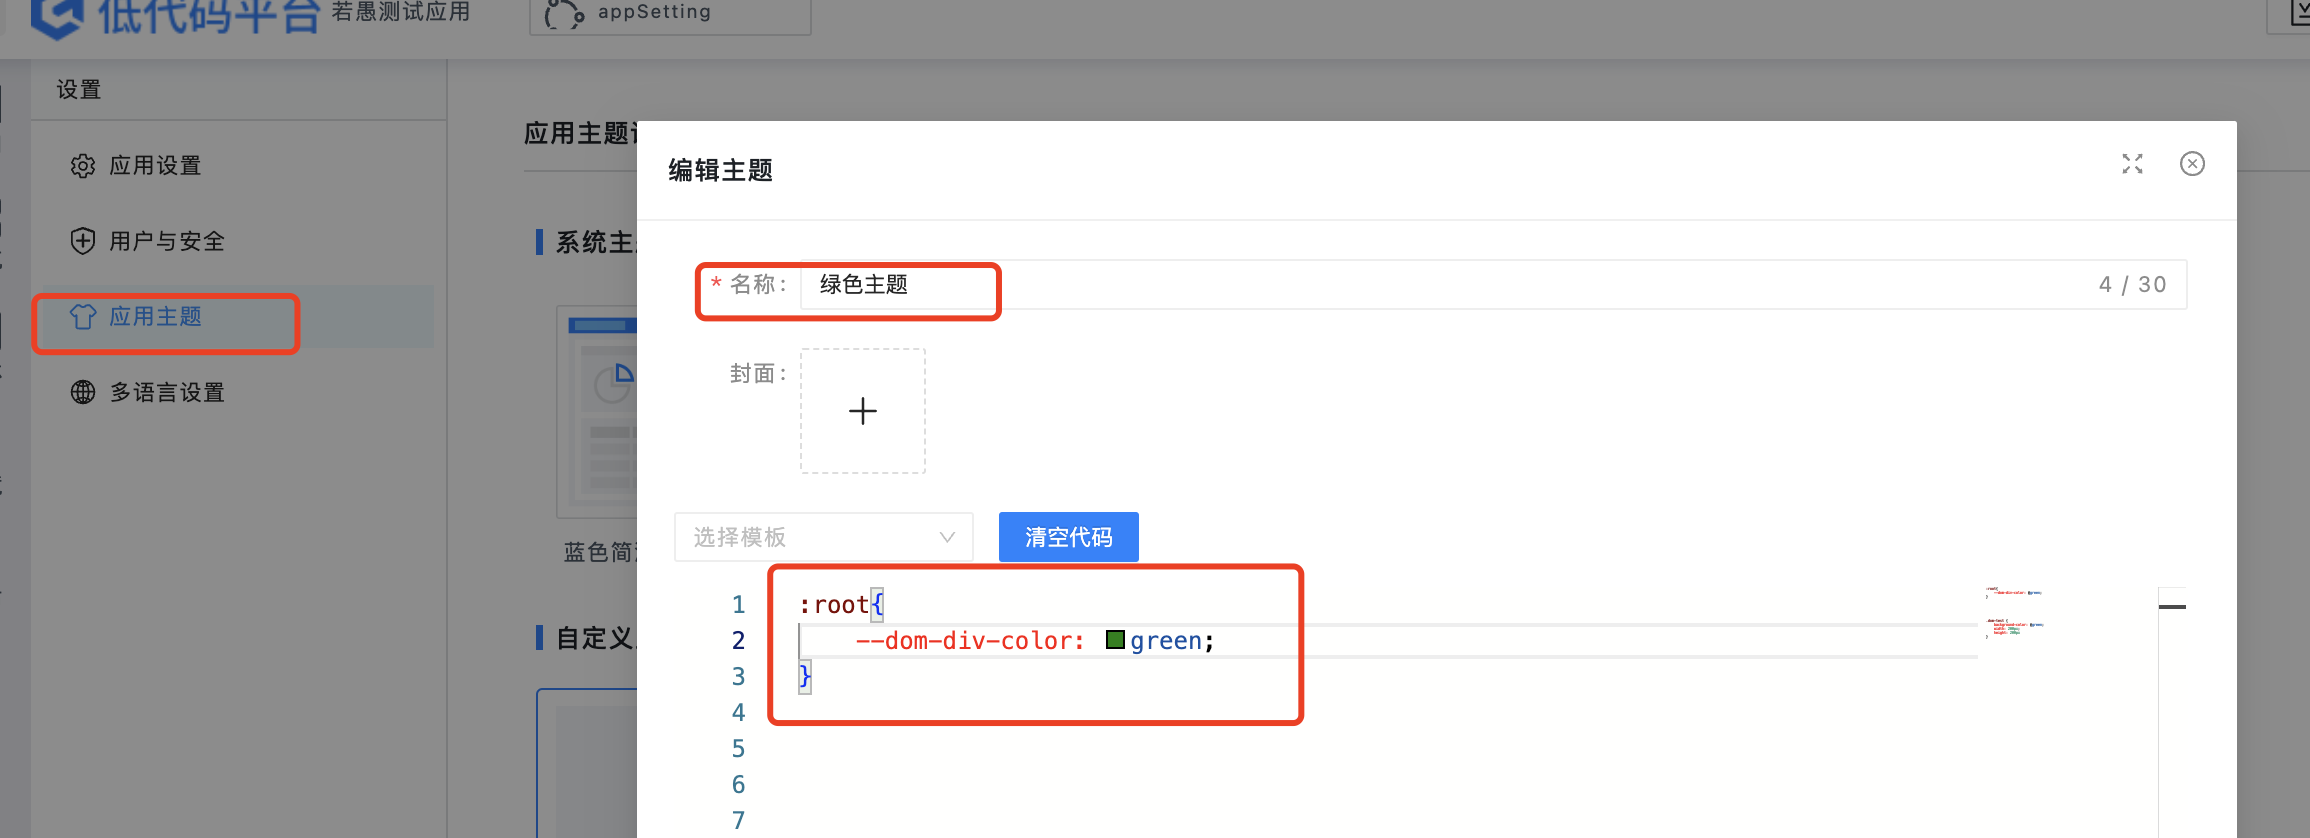Click the shirt icon beside 应用主题
This screenshot has width=2310, height=838.
tap(83, 317)
